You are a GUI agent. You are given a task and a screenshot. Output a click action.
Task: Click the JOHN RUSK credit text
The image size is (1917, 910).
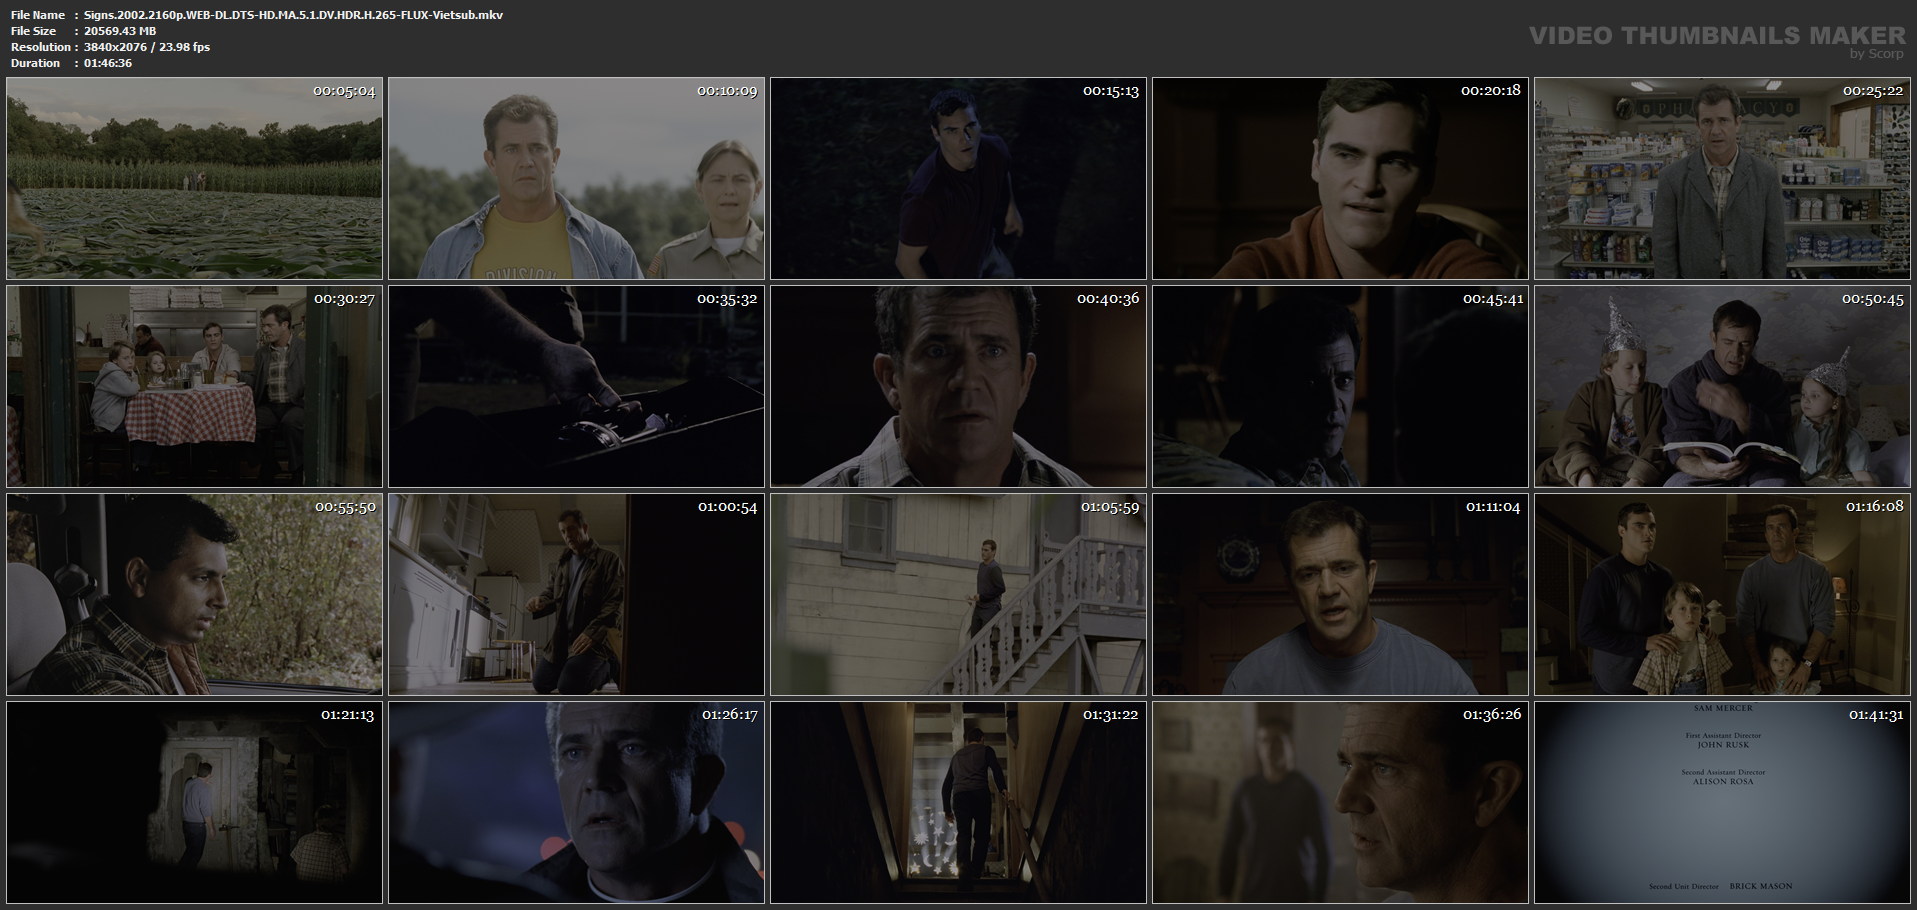1723,745
